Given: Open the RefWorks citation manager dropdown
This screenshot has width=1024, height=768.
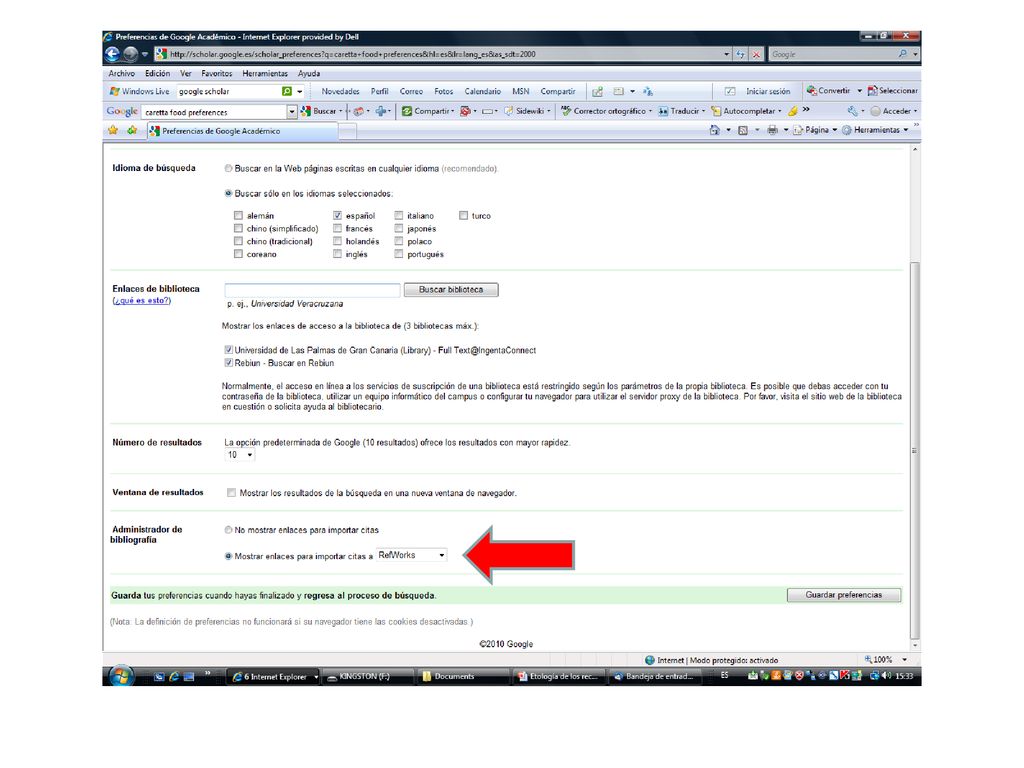Looking at the screenshot, I should pos(411,555).
